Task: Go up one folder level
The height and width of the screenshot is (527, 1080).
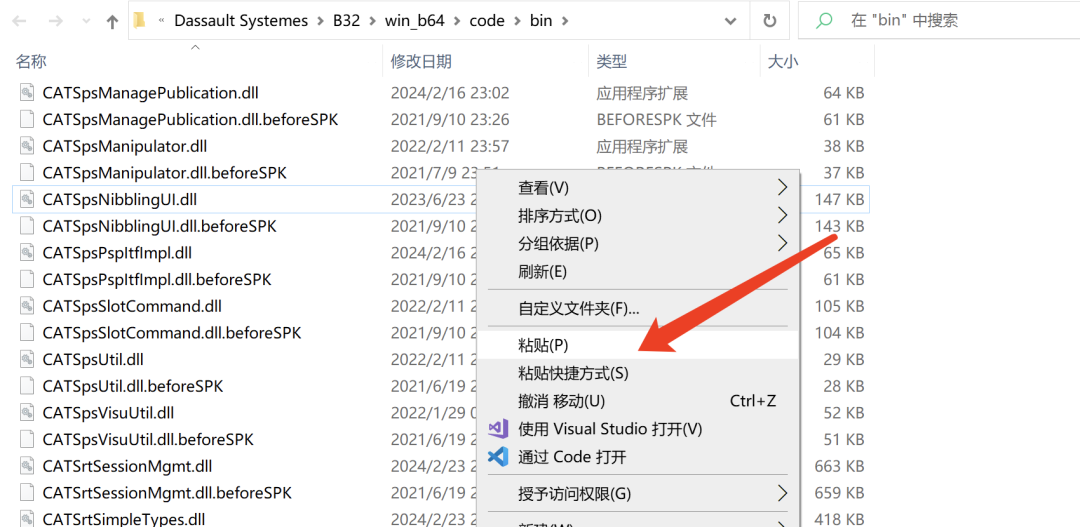Action: point(112,21)
